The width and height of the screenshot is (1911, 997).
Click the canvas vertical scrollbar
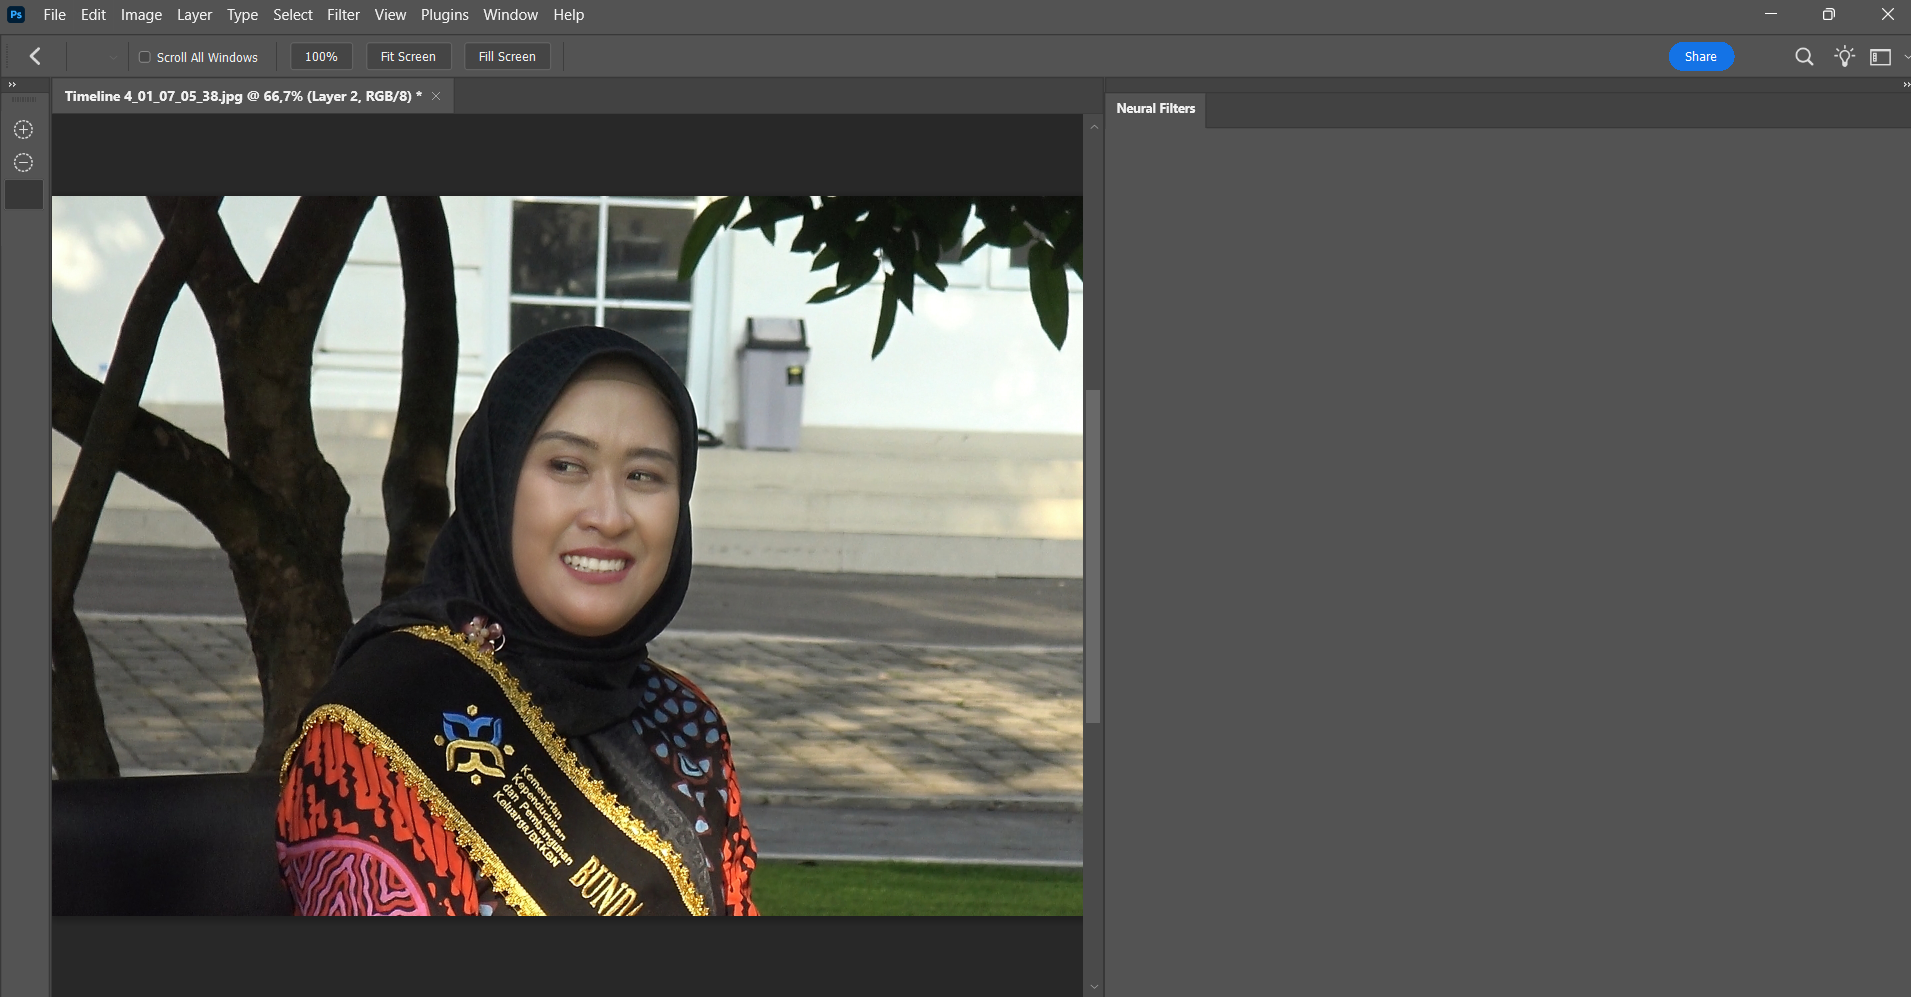point(1093,550)
